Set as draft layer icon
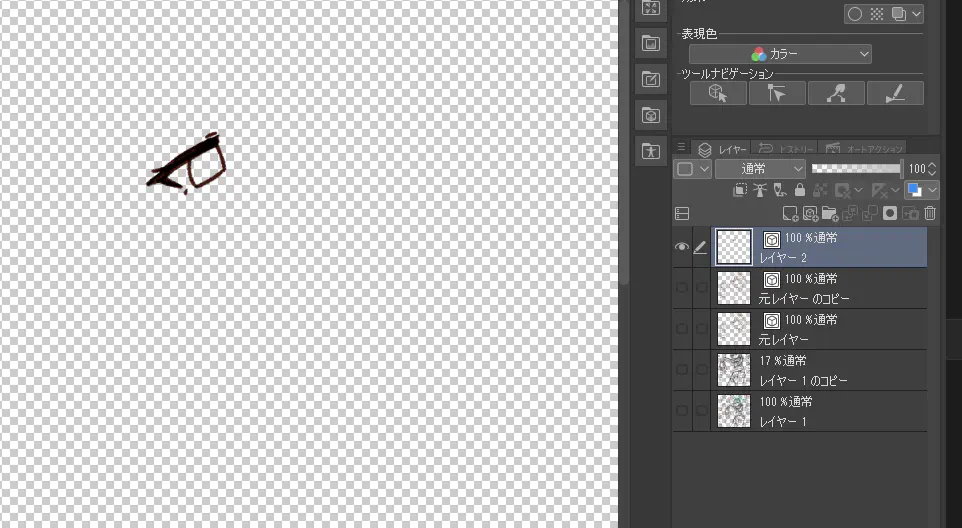Viewport: 962px width, 528px height. pos(780,190)
